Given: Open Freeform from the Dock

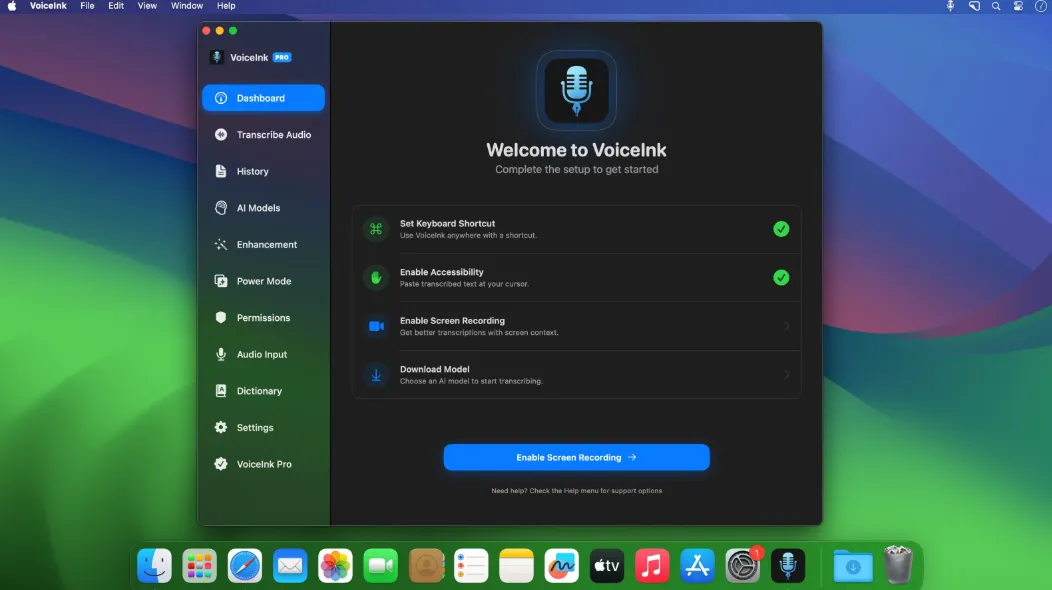Looking at the screenshot, I should [562, 566].
